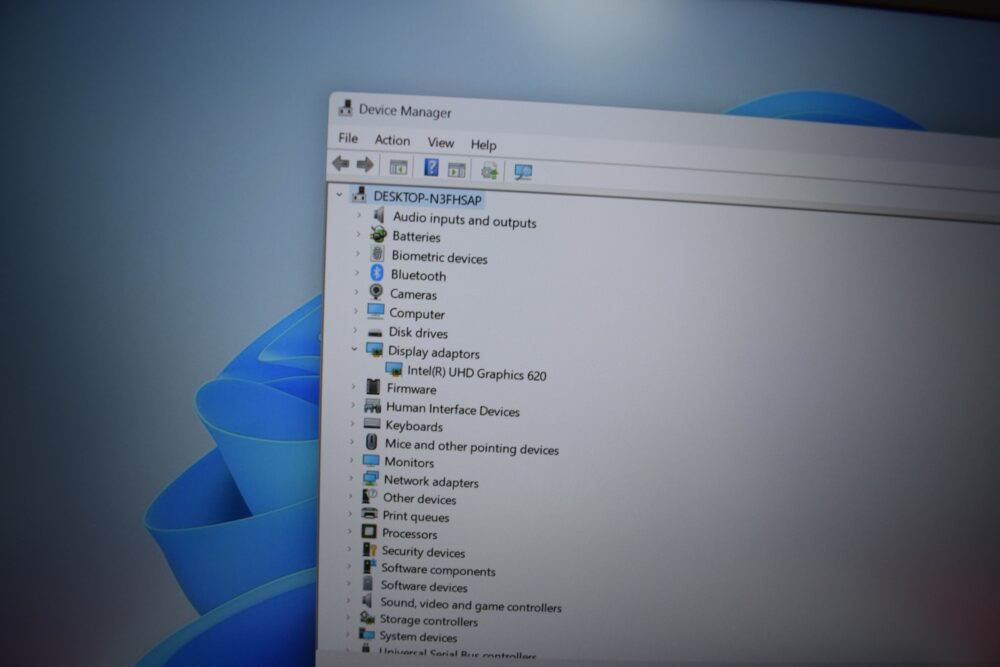Click the Bluetooth logo icon
This screenshot has height=667, width=1000.
pos(377,273)
